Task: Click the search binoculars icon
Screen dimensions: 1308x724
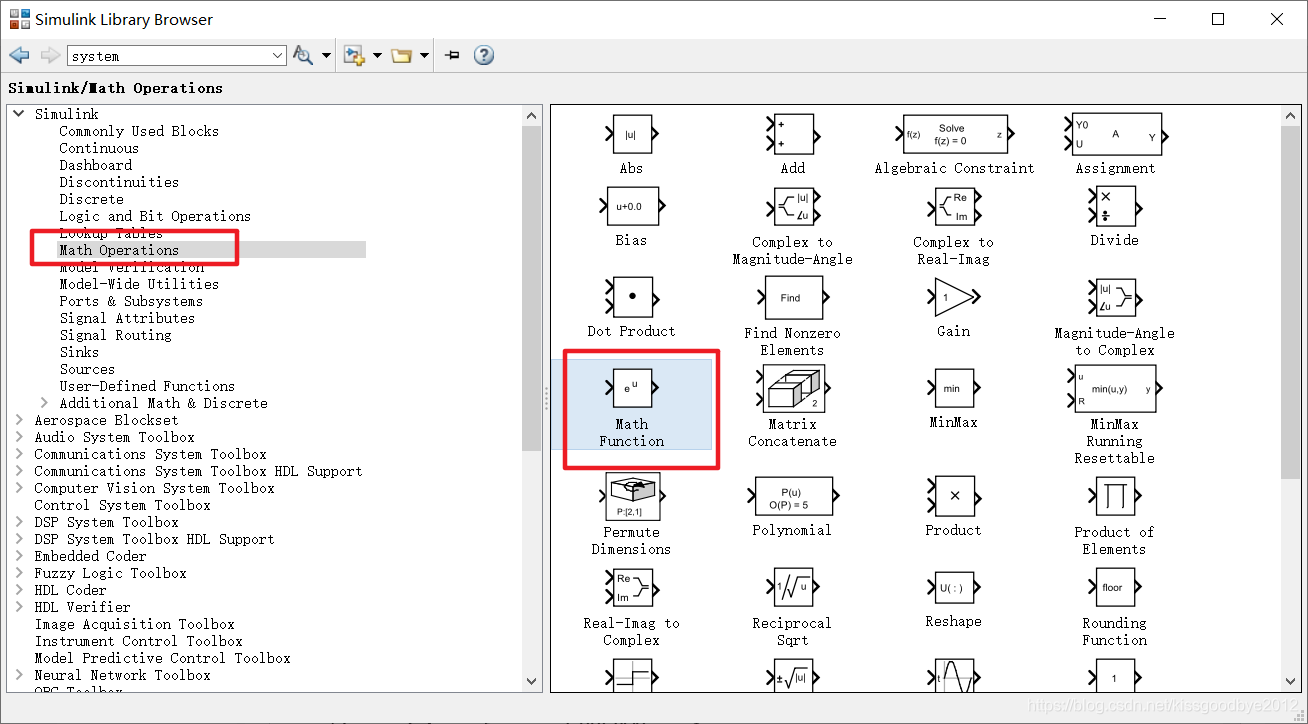Action: [x=303, y=55]
